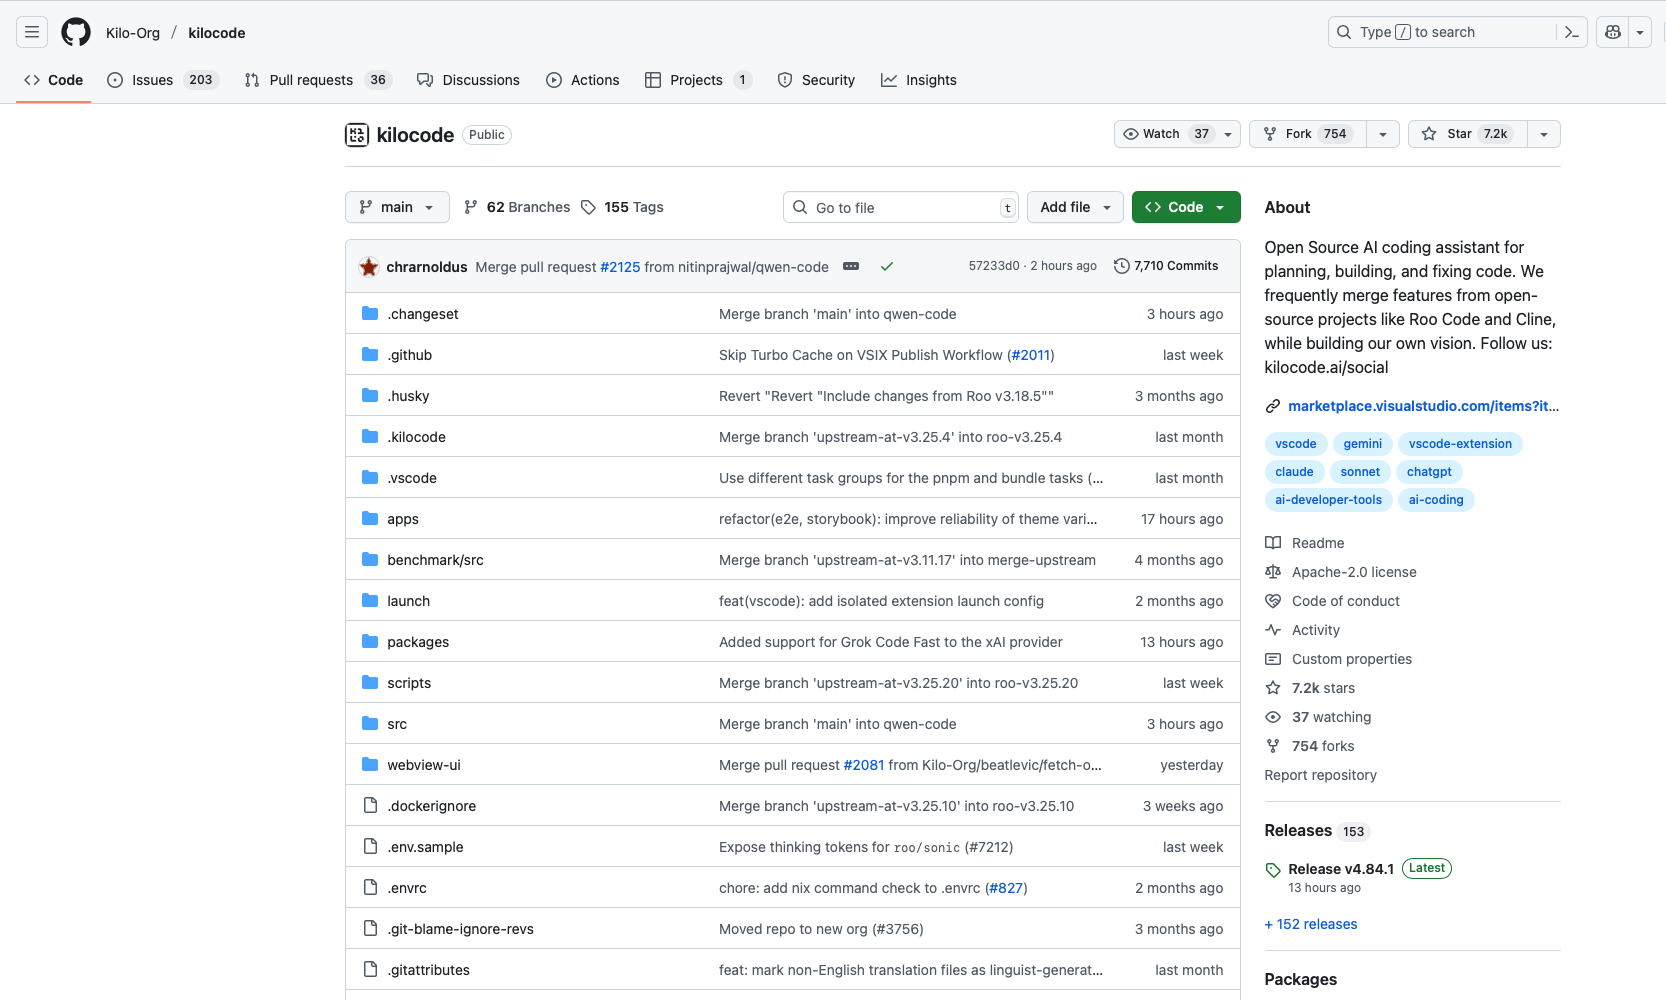Open the Actions tab

point(583,80)
